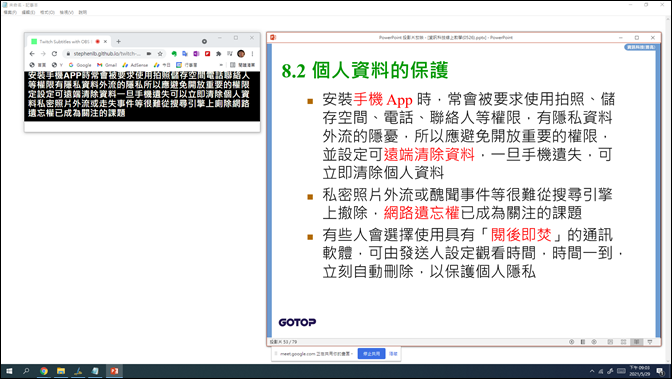Viewport: 672px width, 379px height.
Task: Open the Gmail bookmark
Action: coord(107,65)
